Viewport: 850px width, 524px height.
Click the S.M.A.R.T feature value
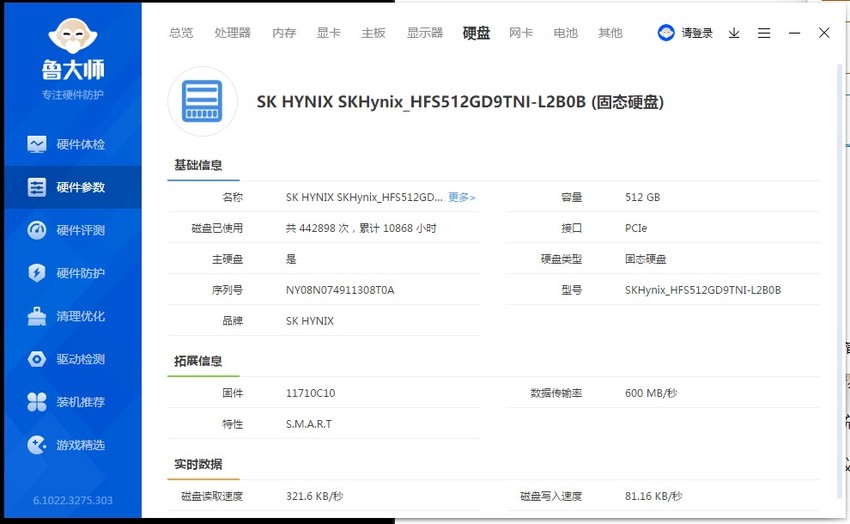(308, 424)
